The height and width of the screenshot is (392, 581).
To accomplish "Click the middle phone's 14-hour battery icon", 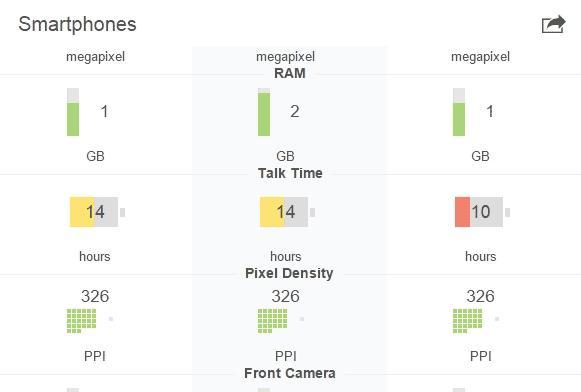I will (x=288, y=212).
